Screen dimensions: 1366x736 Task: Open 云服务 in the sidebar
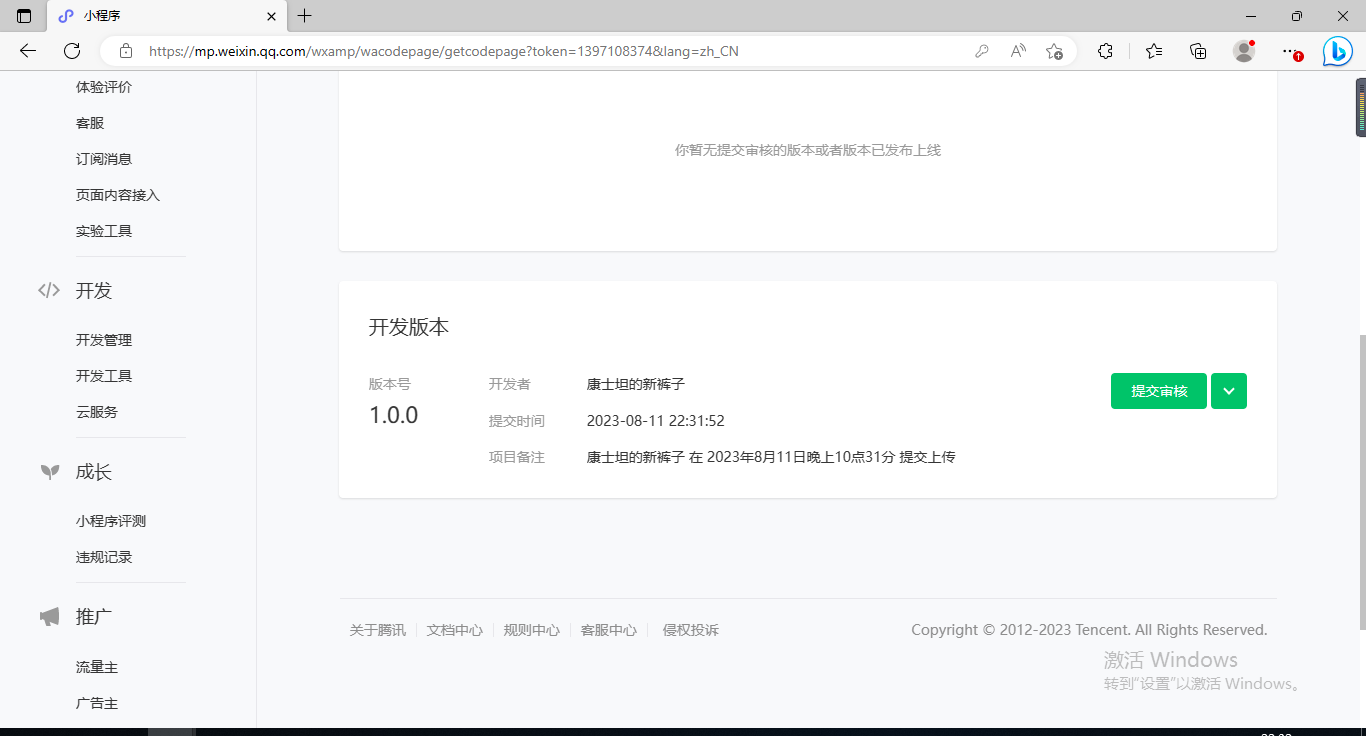point(97,412)
